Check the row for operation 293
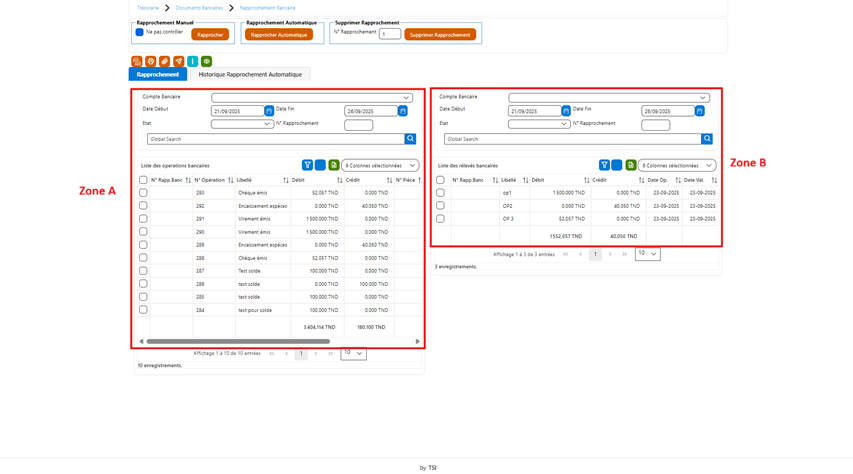 point(143,193)
